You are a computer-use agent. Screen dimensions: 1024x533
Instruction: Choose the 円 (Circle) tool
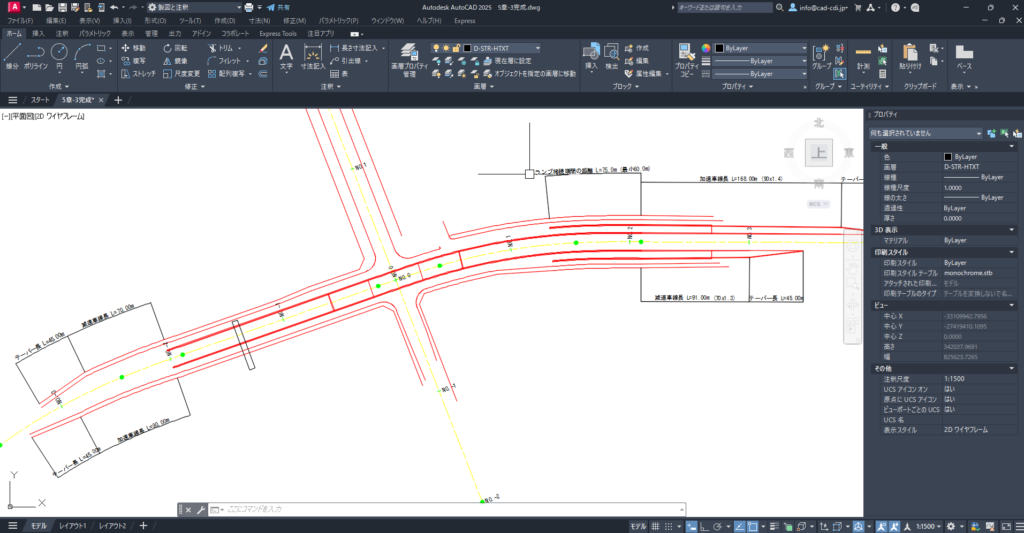click(58, 54)
